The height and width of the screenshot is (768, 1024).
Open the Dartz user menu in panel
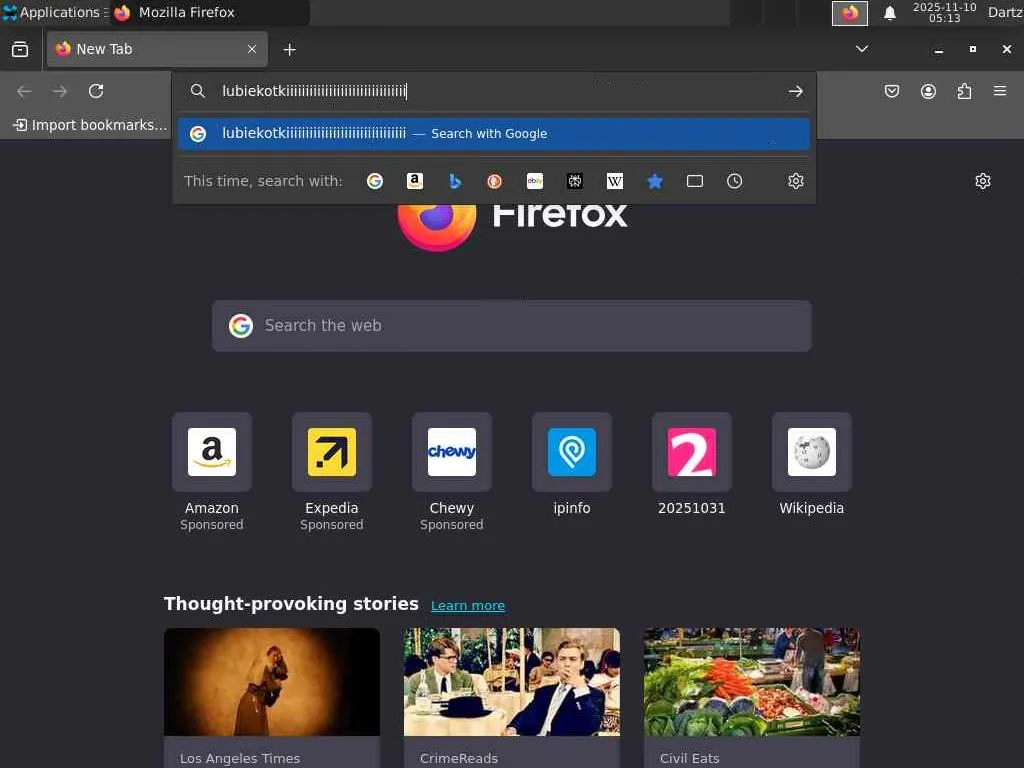pos(1005,12)
